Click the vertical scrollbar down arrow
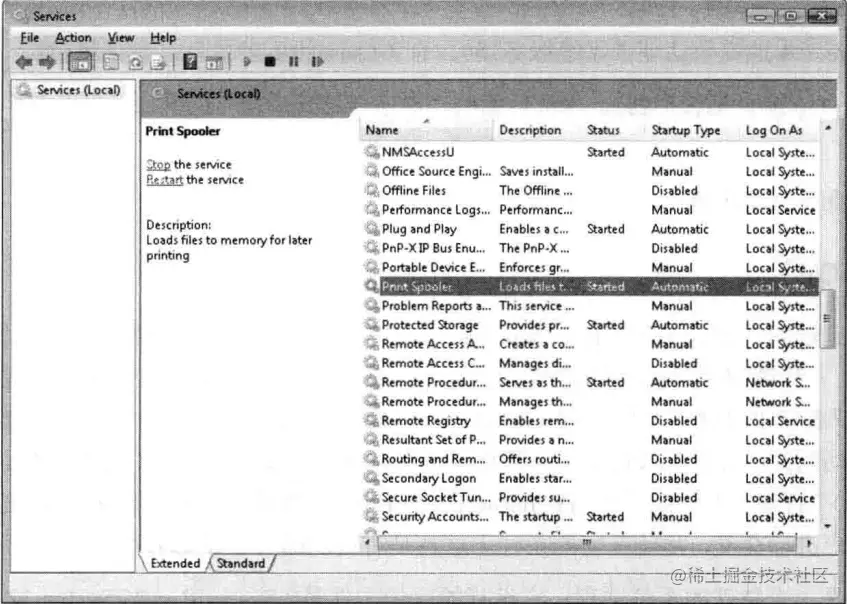847x604 pixels. (x=828, y=525)
